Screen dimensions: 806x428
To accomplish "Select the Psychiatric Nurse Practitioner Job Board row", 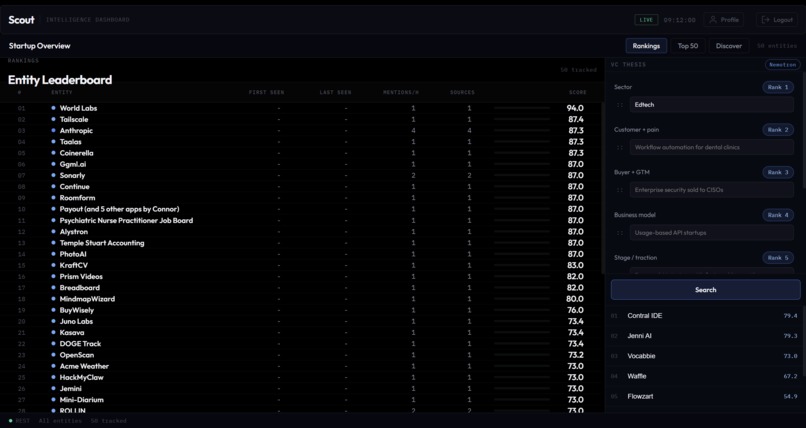I will (301, 220).
